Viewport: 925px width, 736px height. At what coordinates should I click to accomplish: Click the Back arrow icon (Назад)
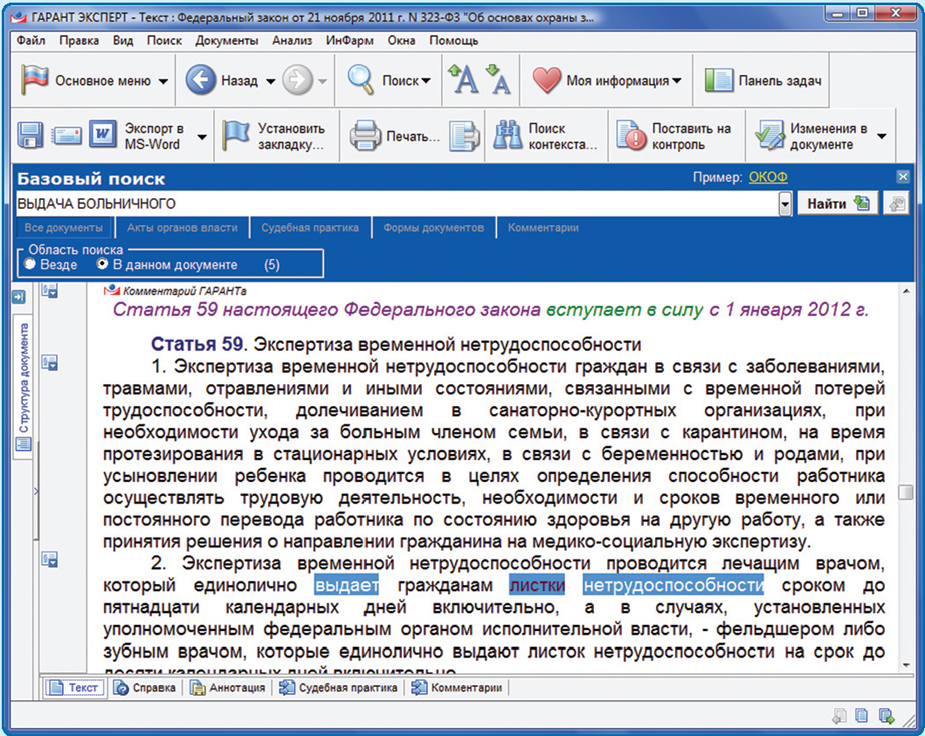click(201, 81)
